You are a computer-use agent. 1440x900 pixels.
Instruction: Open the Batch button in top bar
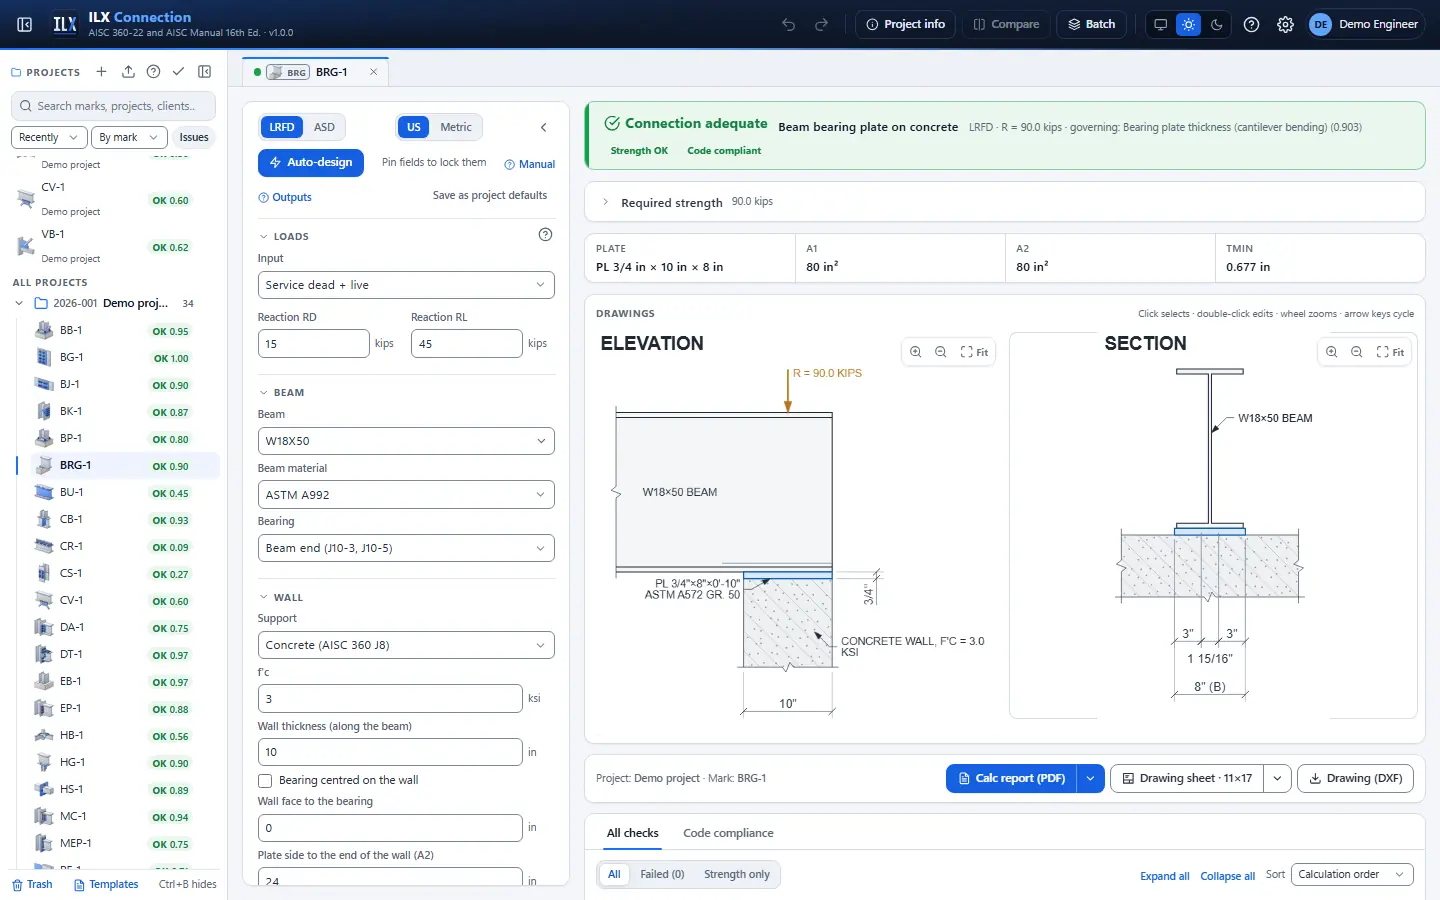point(1091,24)
